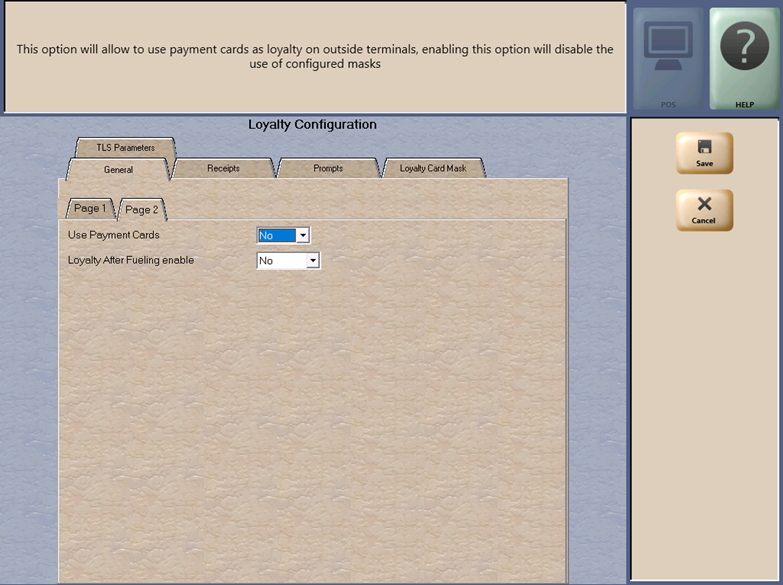The height and width of the screenshot is (585, 783).
Task: Select the General tab
Action: pos(118,169)
